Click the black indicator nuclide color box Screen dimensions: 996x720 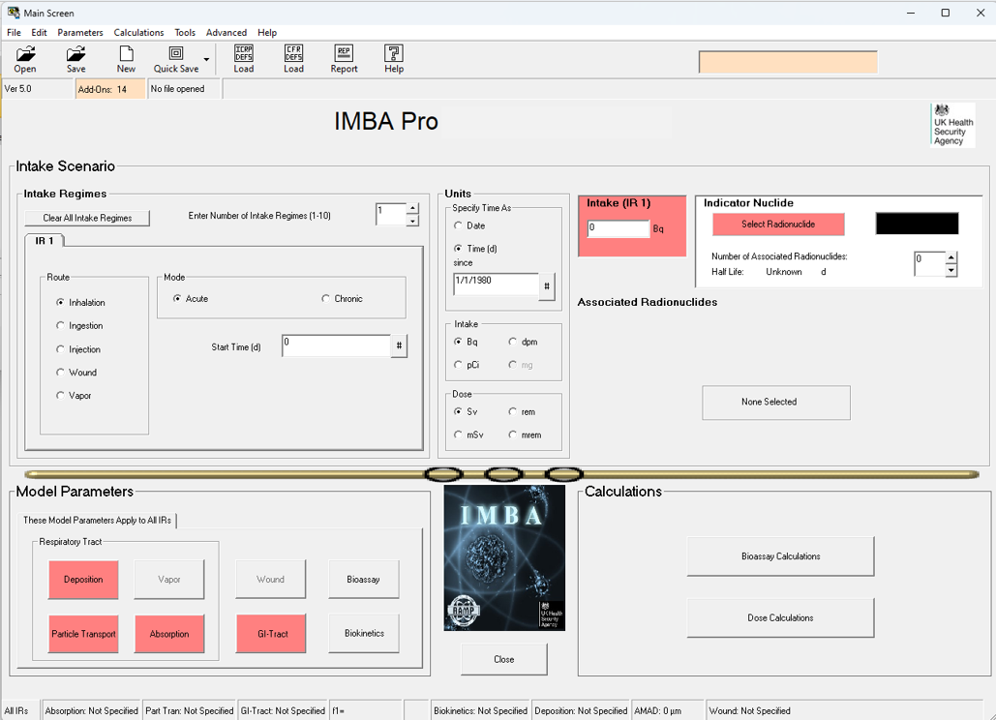coord(916,224)
